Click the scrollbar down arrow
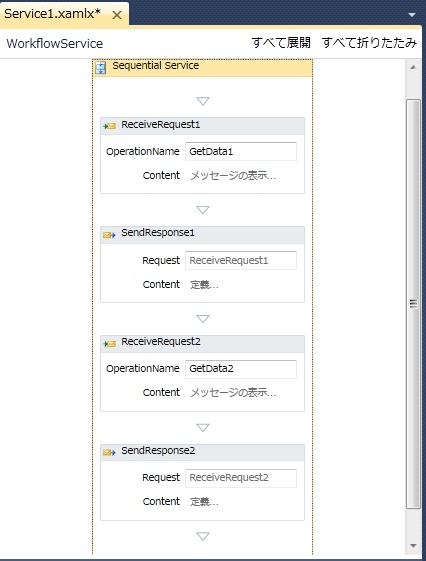 (x=413, y=546)
